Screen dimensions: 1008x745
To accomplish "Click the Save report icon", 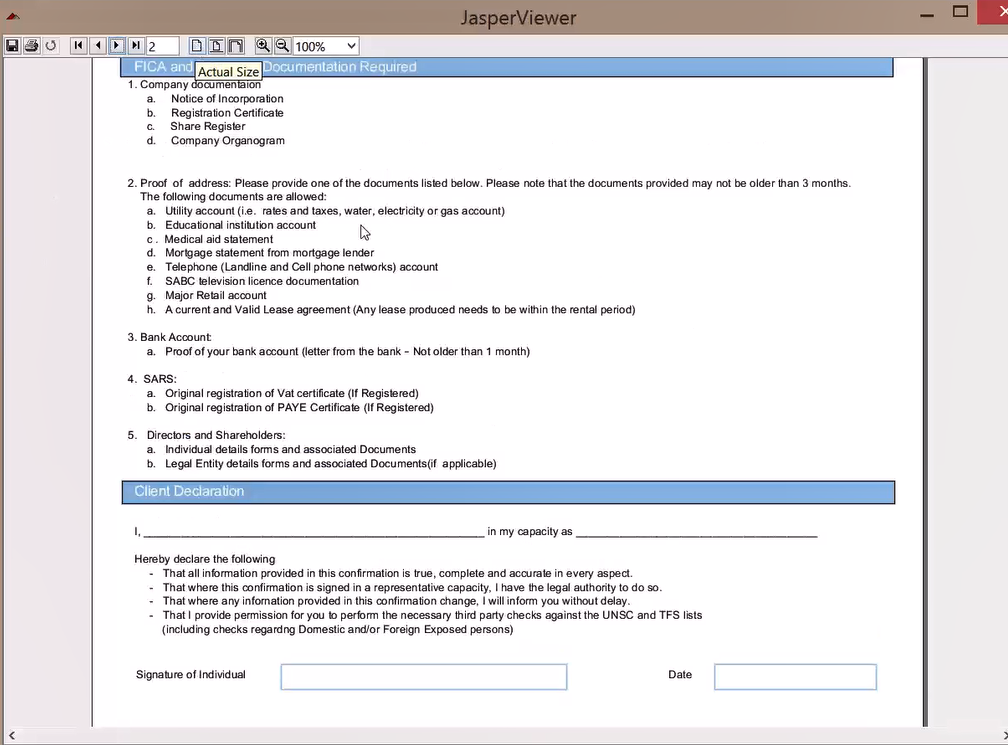I will click(12, 46).
